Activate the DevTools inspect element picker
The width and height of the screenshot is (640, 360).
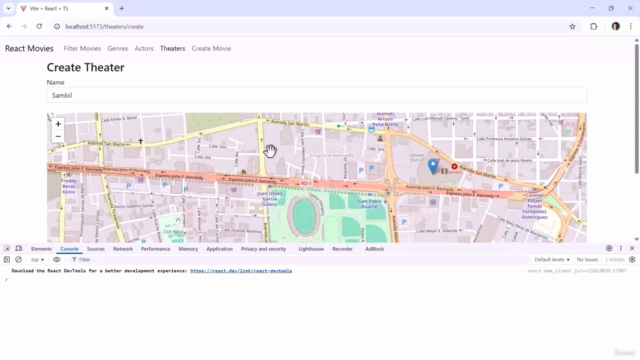[x=7, y=249]
